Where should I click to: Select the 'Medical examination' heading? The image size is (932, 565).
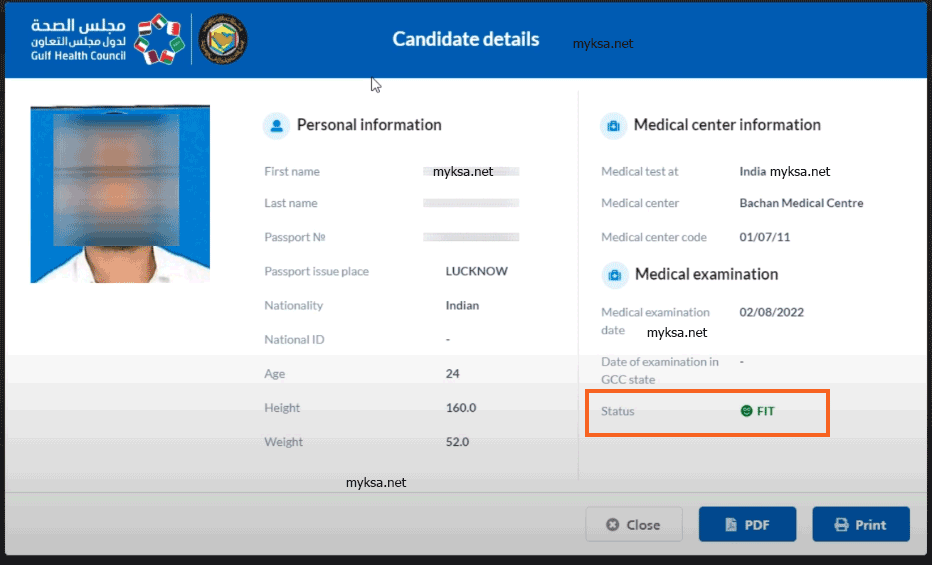point(706,274)
